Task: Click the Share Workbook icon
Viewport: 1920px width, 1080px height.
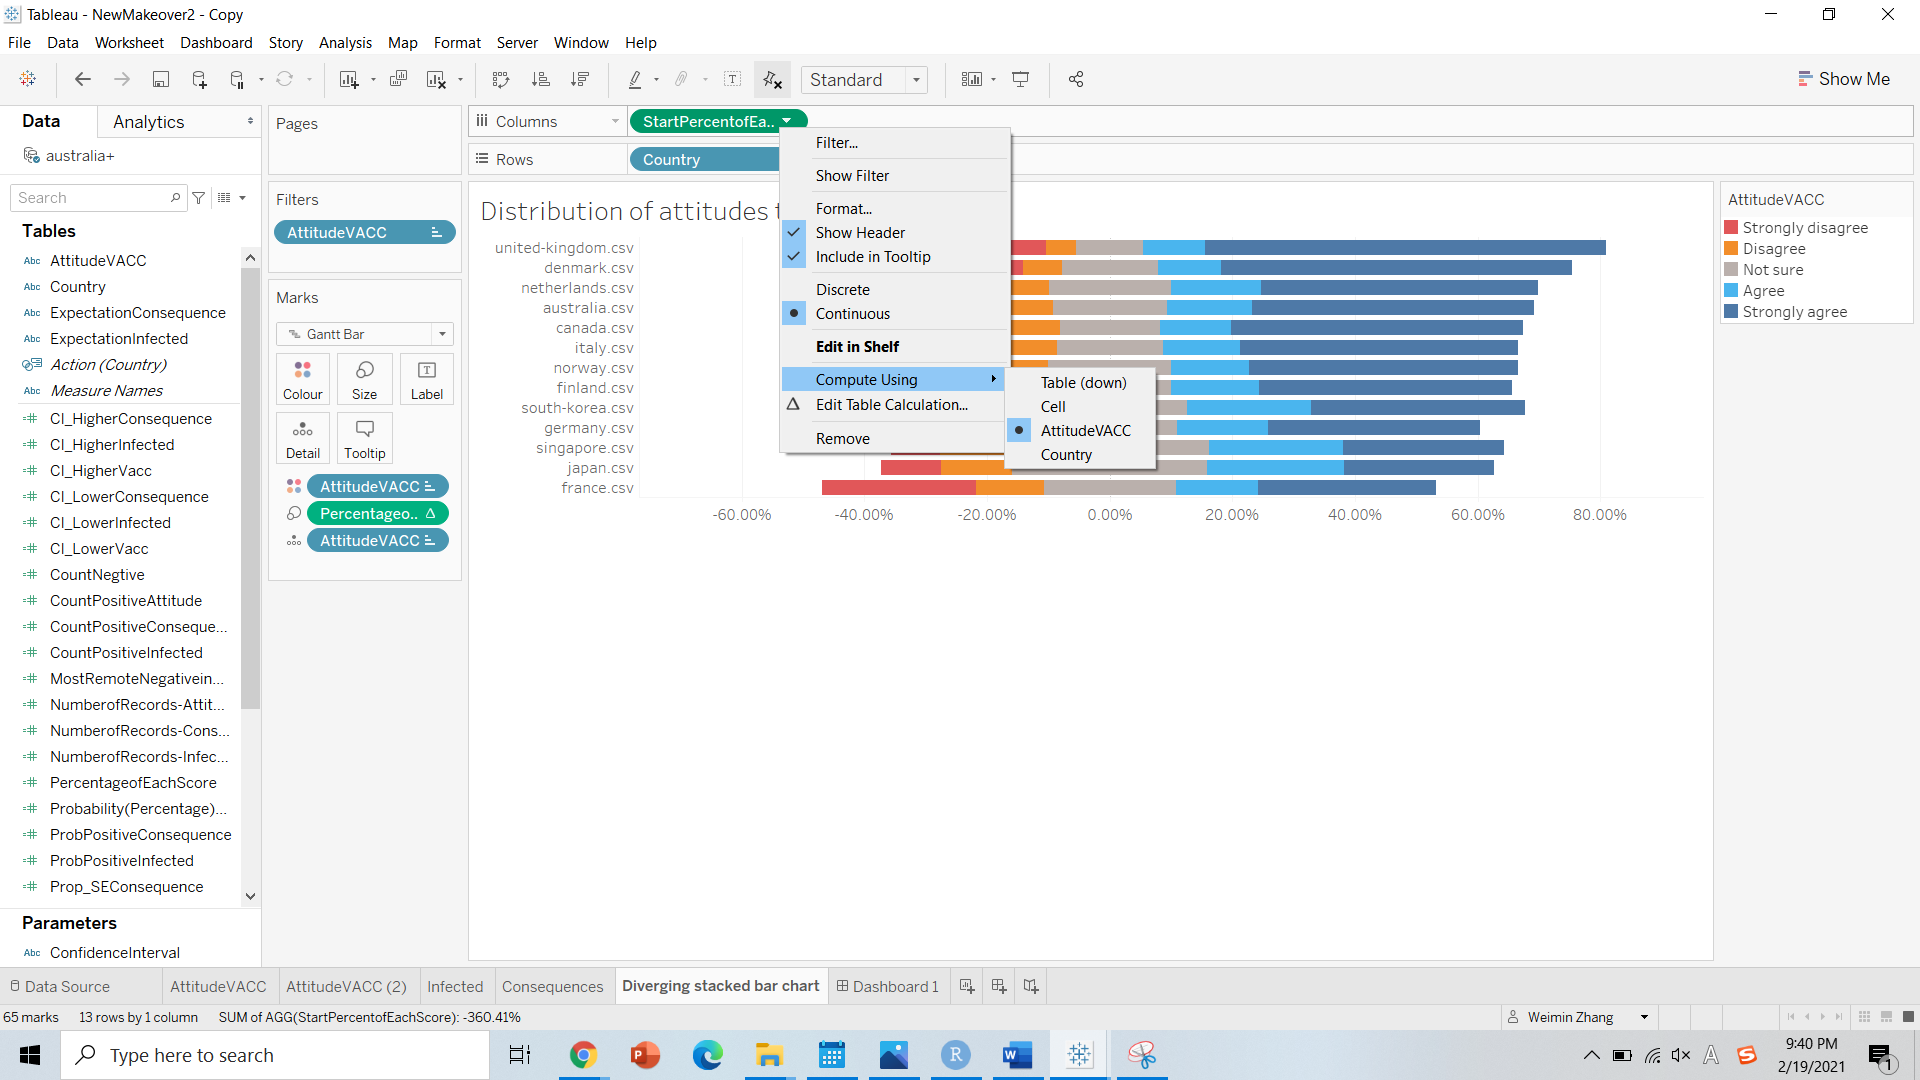Action: [1076, 79]
